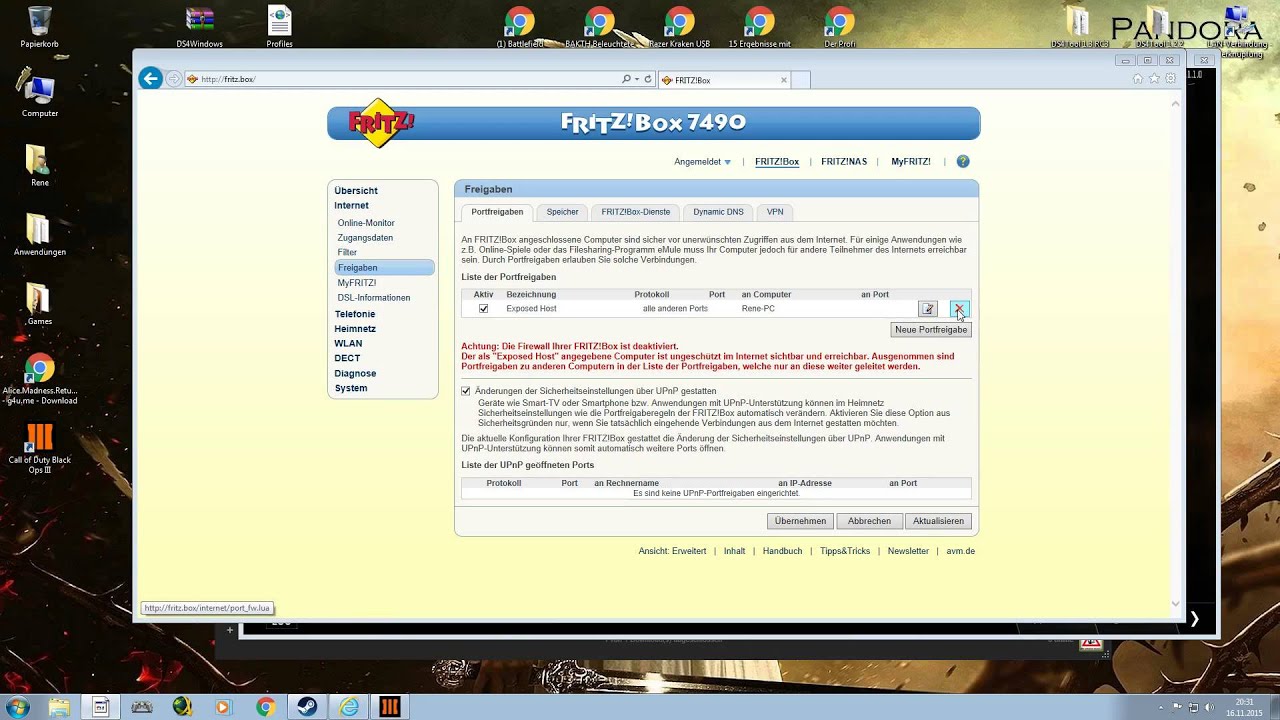The height and width of the screenshot is (720, 1280).
Task: Open the Tipps&Tricks footer link
Action: 845,551
